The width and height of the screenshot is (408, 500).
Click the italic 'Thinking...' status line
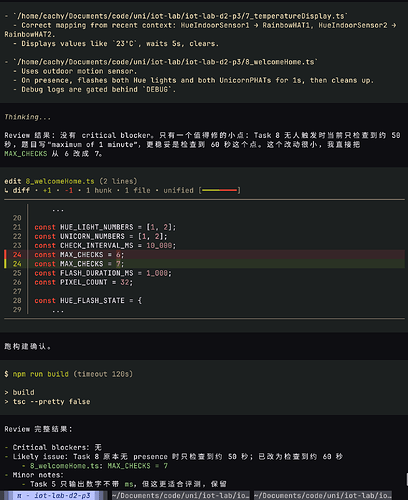coord(27,117)
